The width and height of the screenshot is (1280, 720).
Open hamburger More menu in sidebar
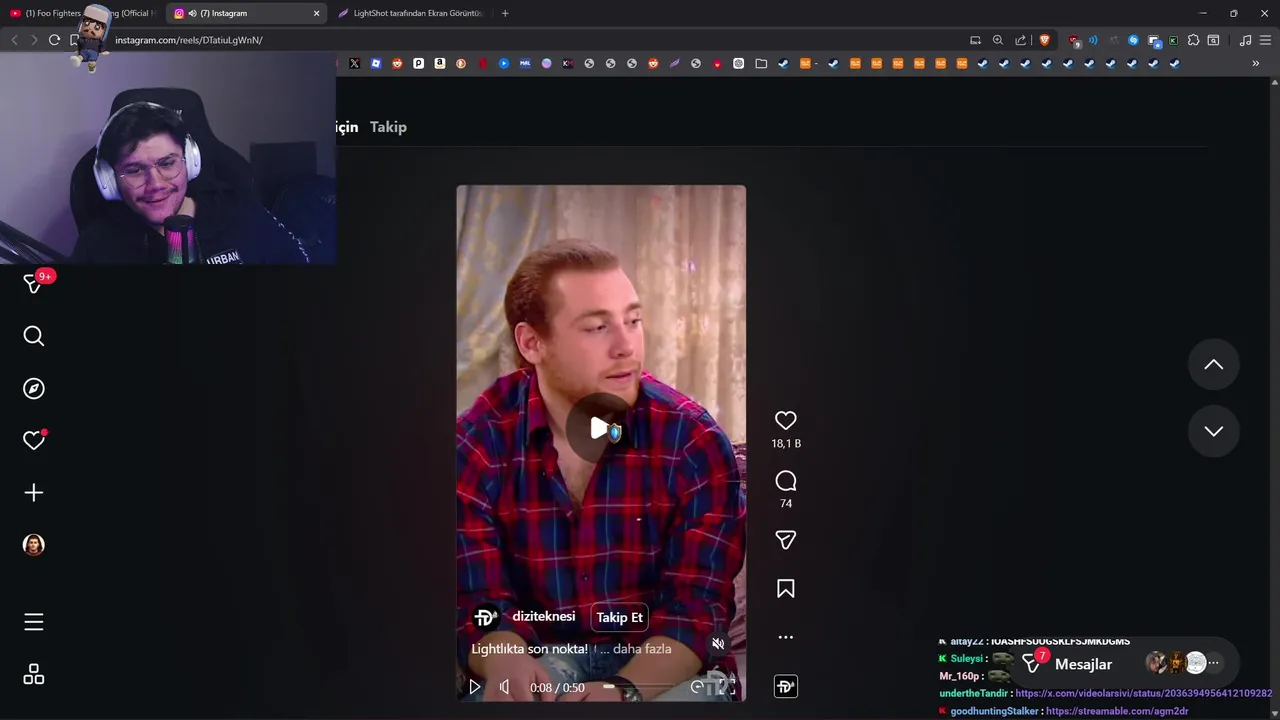coord(34,622)
